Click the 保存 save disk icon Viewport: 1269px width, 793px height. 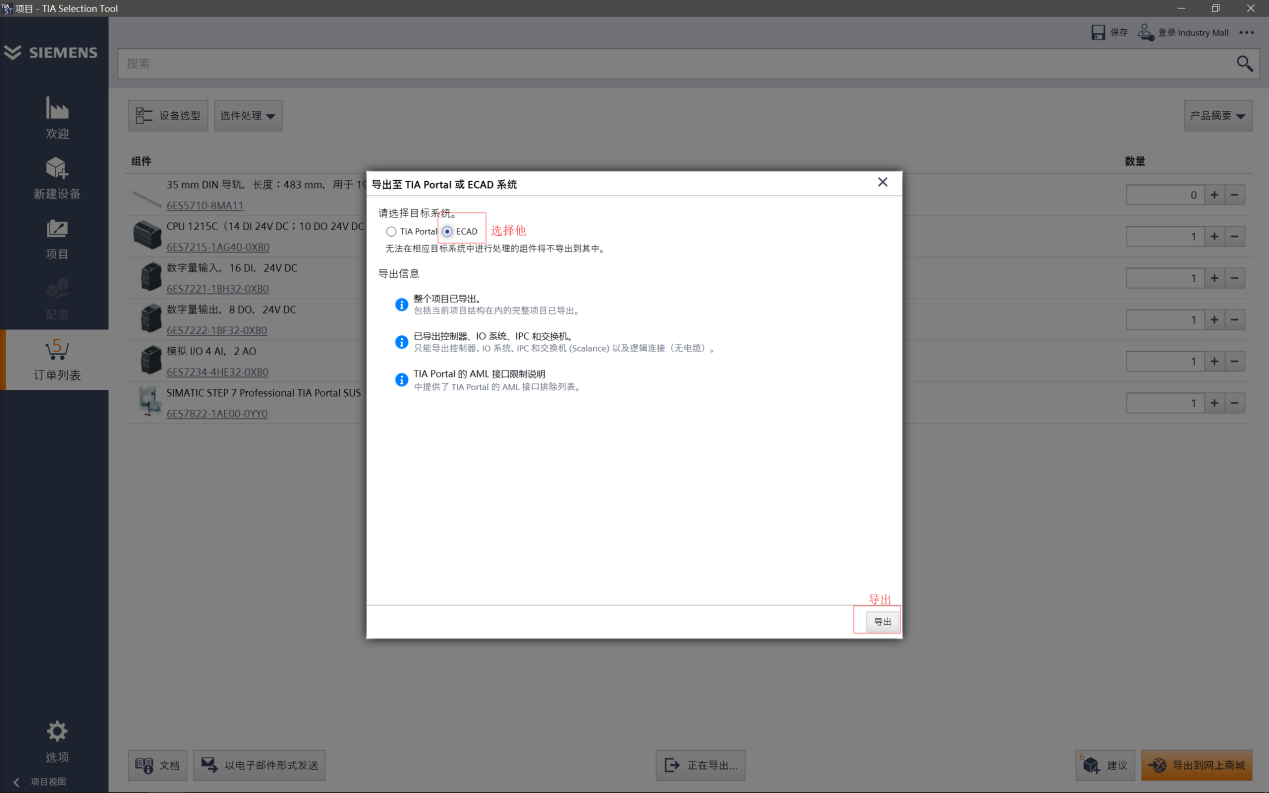[x=1098, y=32]
